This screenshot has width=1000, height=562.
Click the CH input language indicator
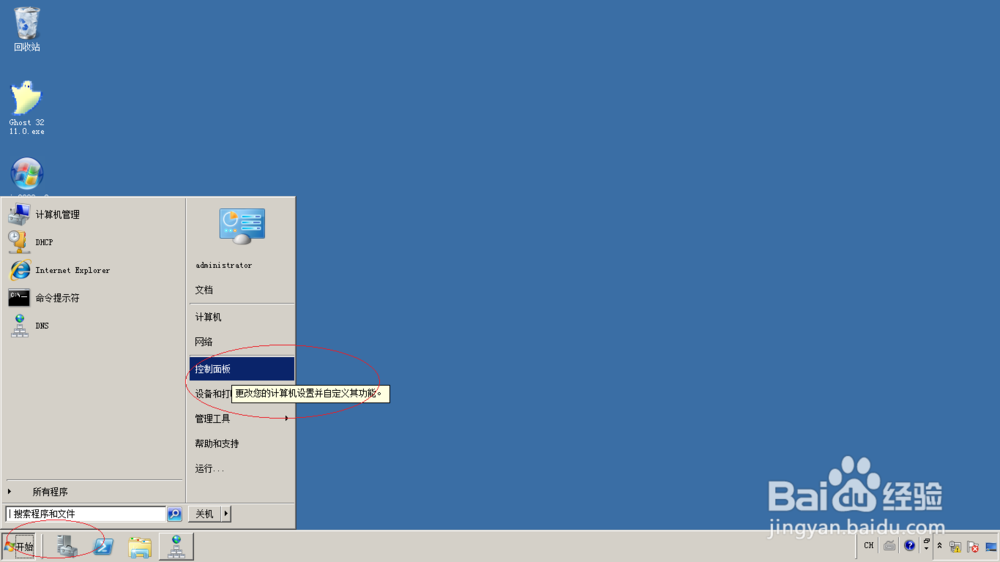[x=869, y=545]
